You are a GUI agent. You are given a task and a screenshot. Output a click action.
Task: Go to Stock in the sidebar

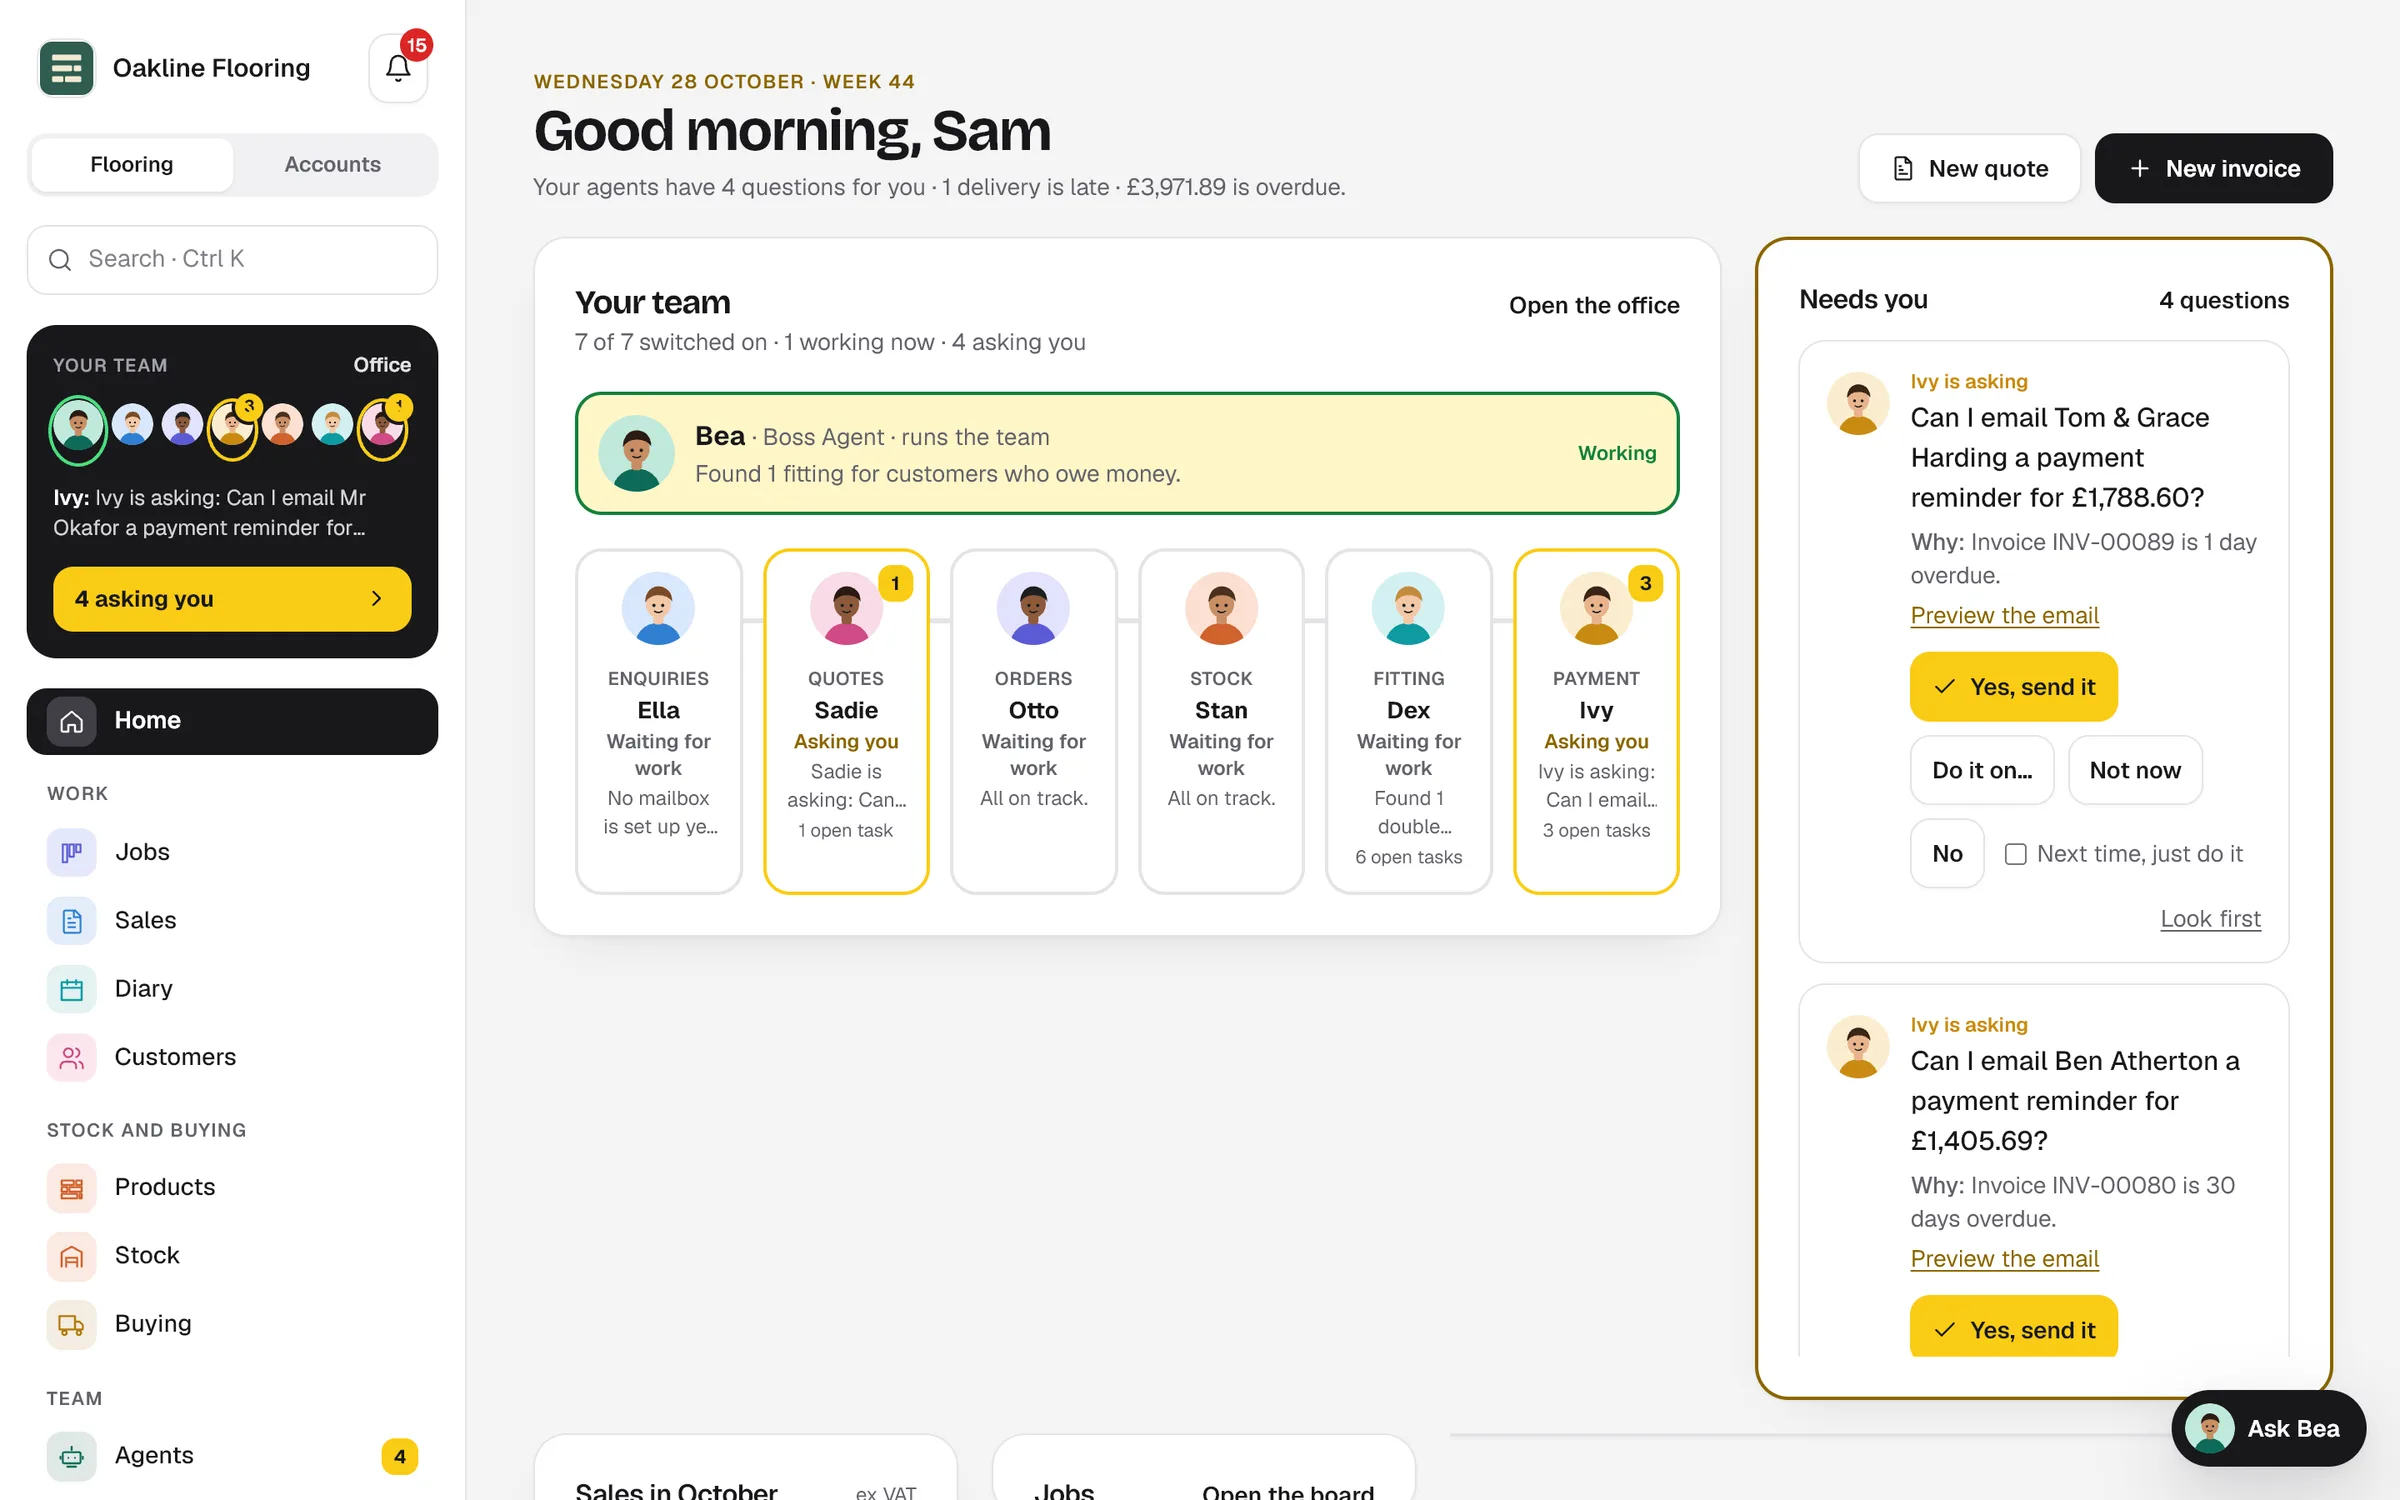pos(232,1255)
